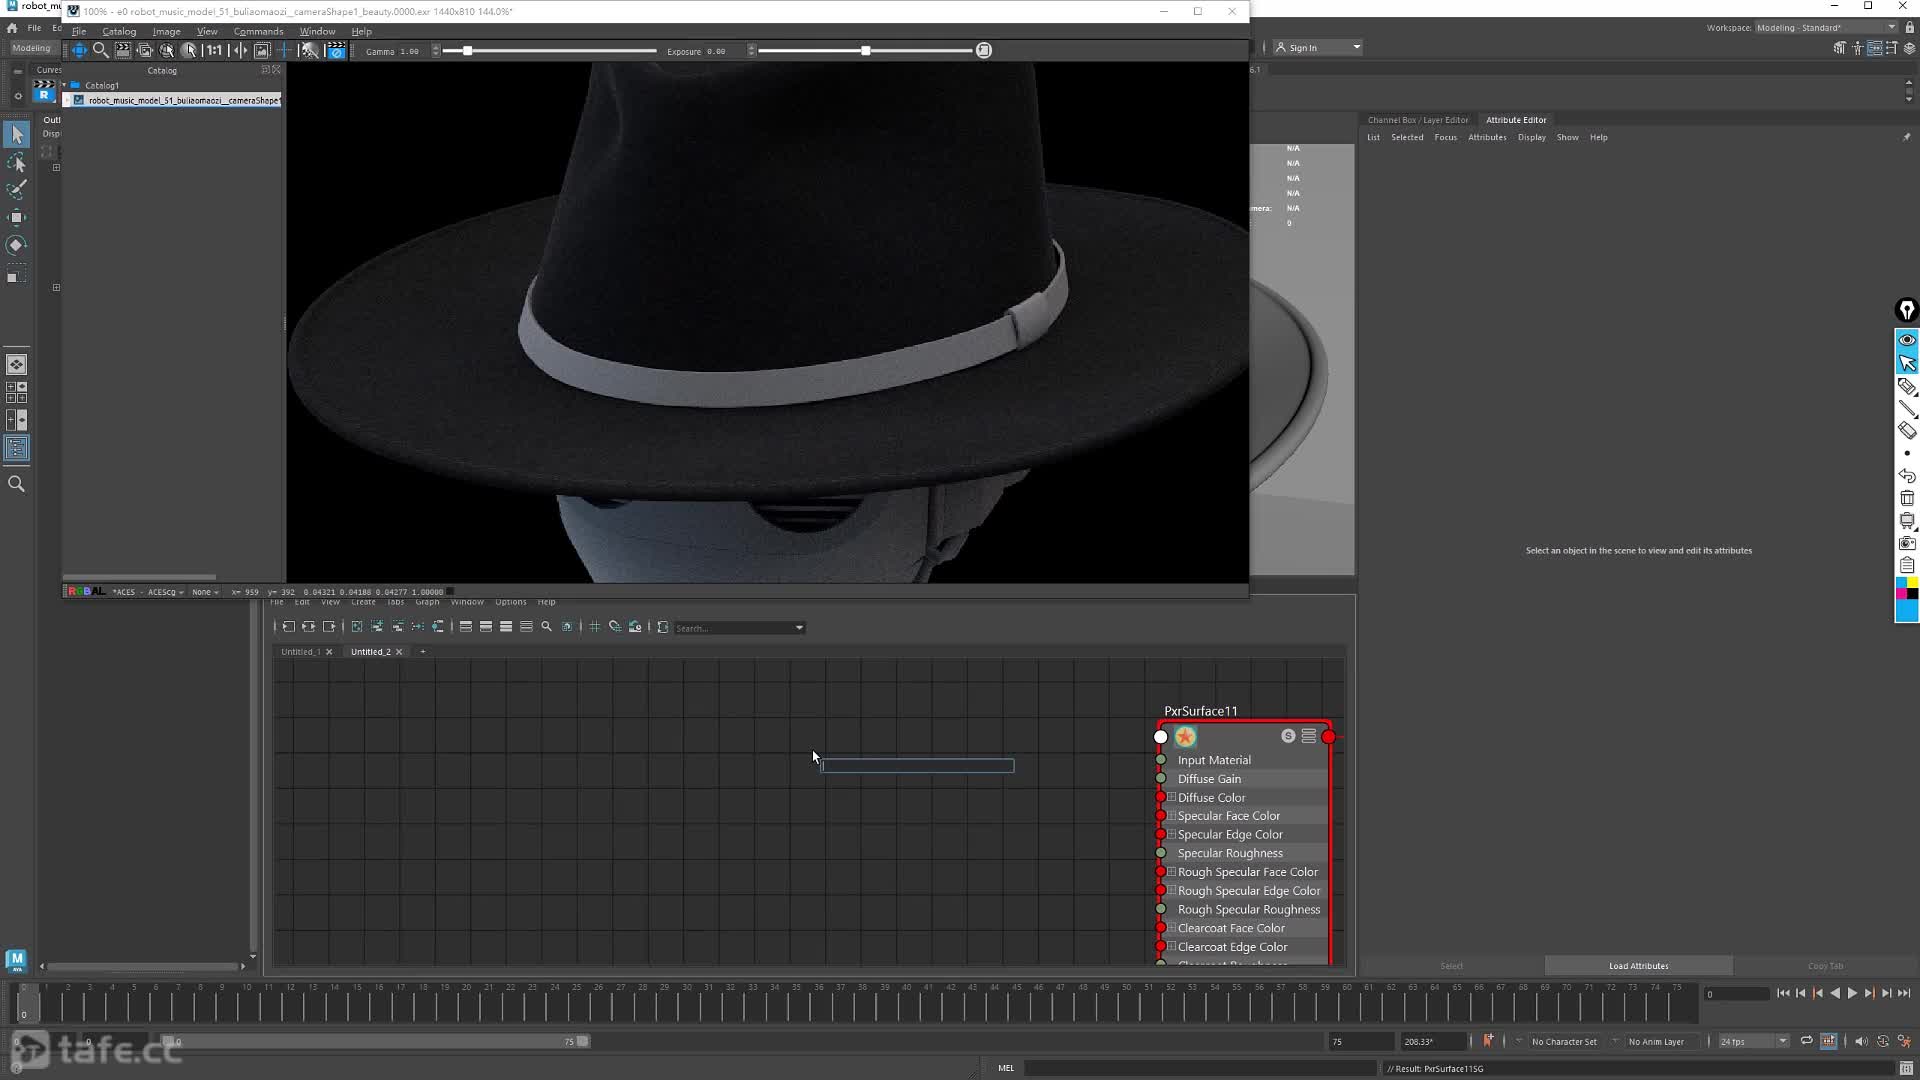Open the Catalog menu in the render viewer
The image size is (1920, 1080).
point(119,31)
